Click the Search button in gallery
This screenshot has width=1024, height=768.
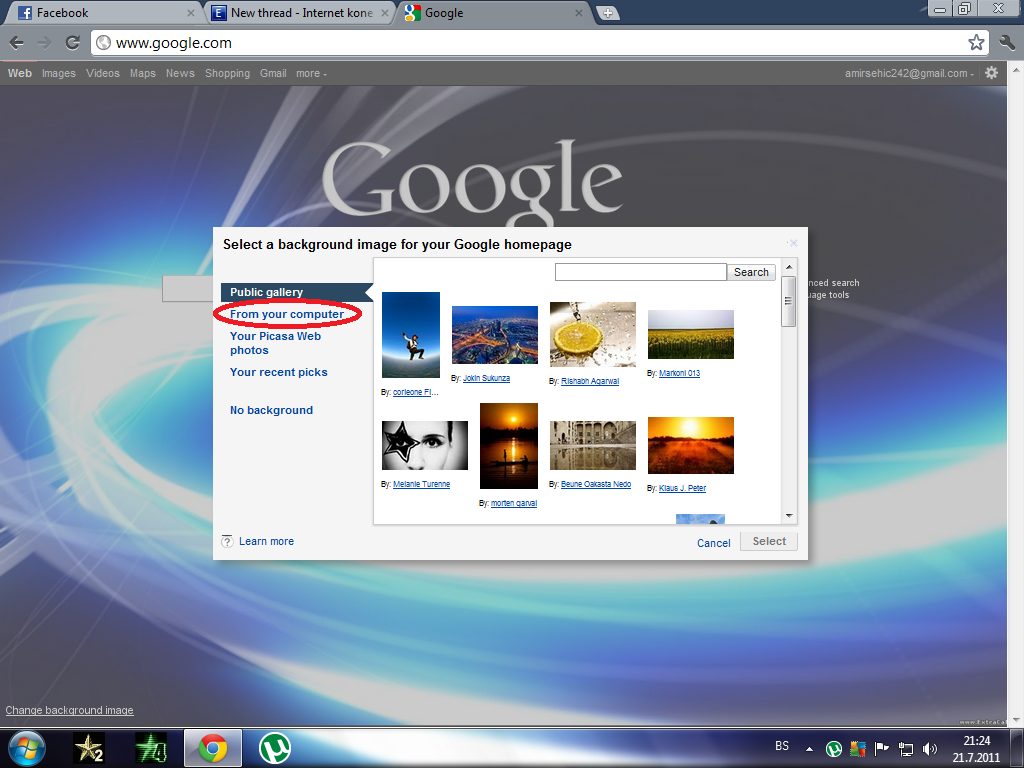click(751, 272)
